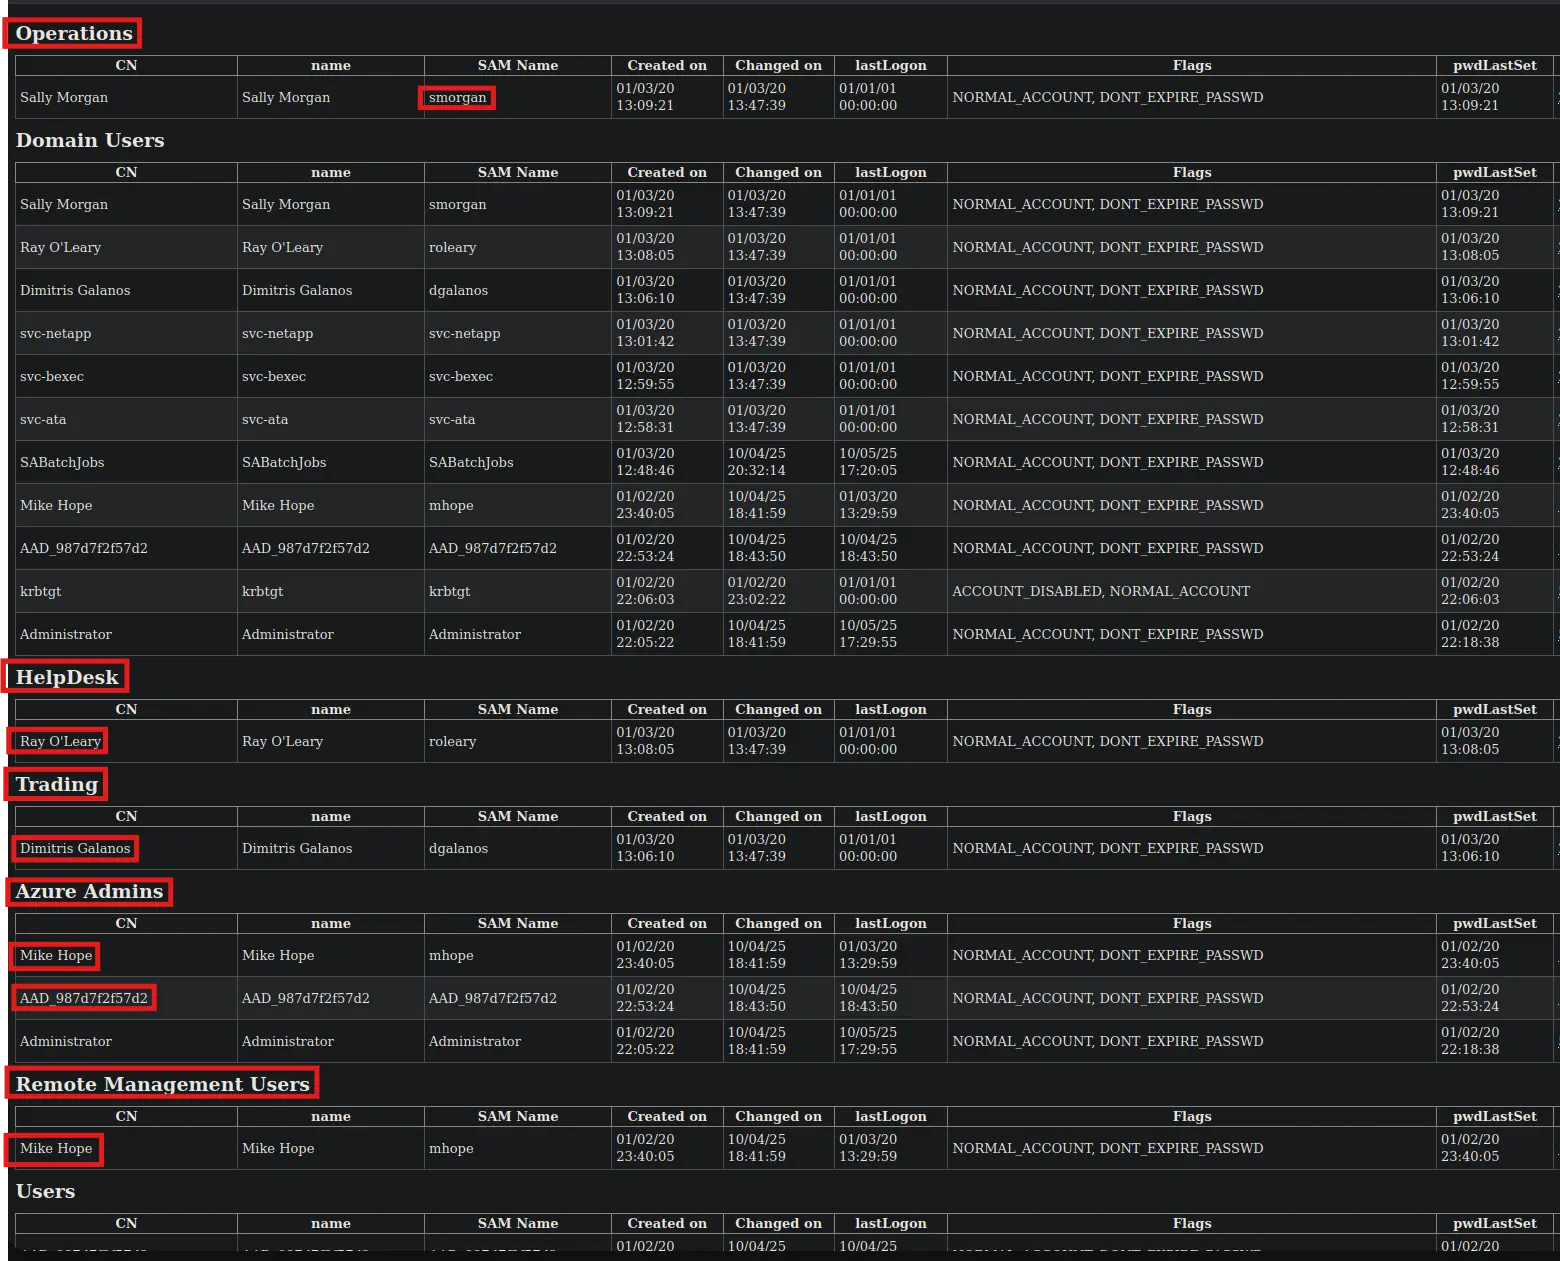This screenshot has height=1261, width=1560.
Task: Select svc-netapp CN cell in Domain Users
Action: pos(56,334)
